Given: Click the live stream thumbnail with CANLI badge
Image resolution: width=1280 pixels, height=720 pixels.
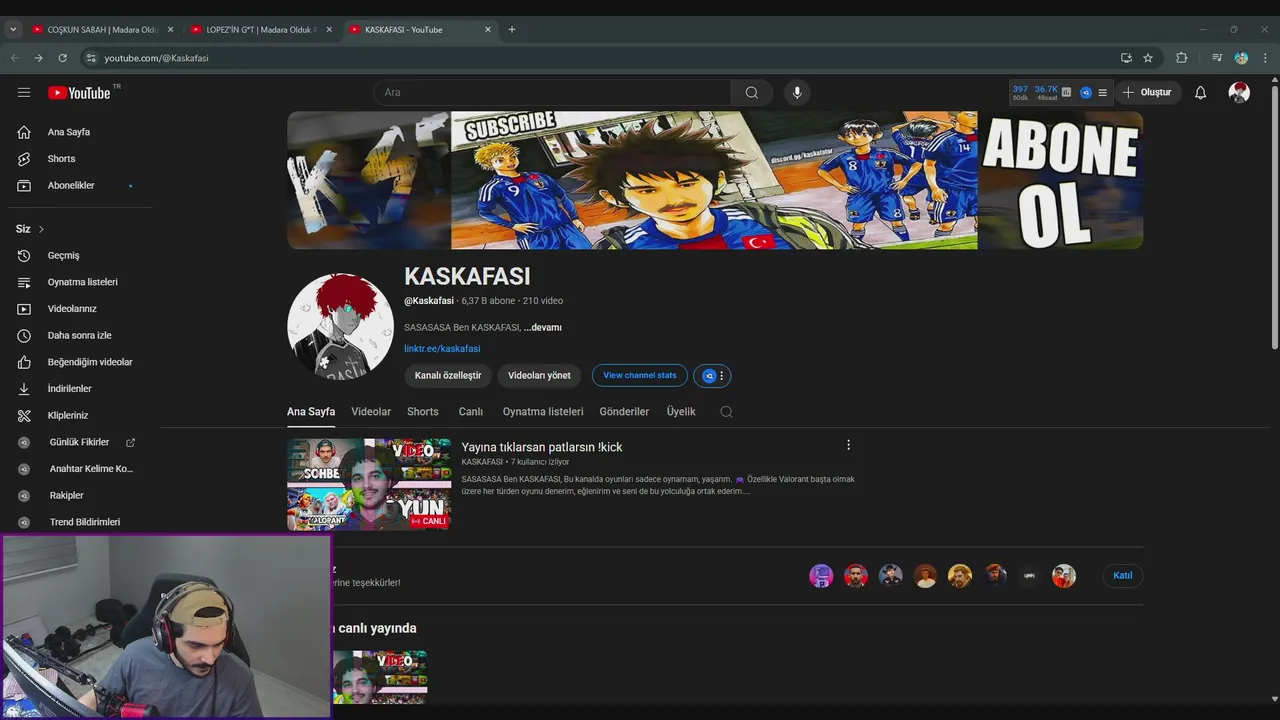Looking at the screenshot, I should pos(369,484).
